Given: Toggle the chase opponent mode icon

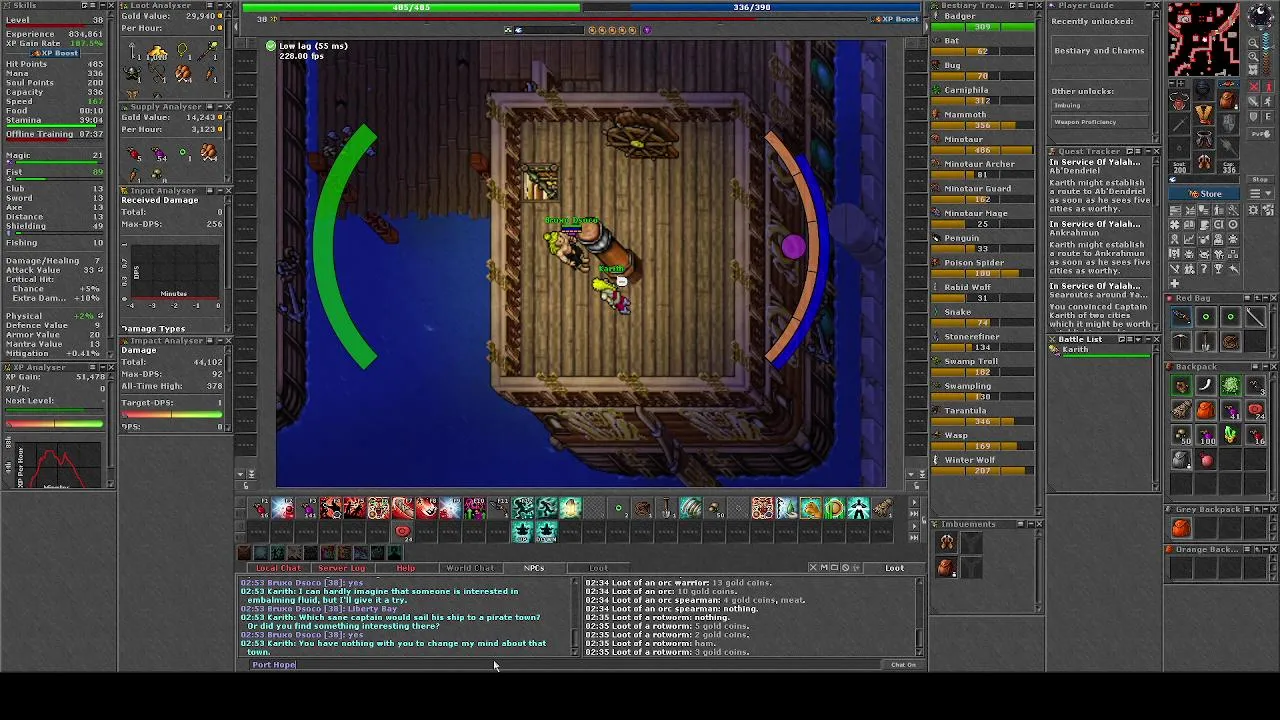Looking at the screenshot, I should (x=1267, y=100).
